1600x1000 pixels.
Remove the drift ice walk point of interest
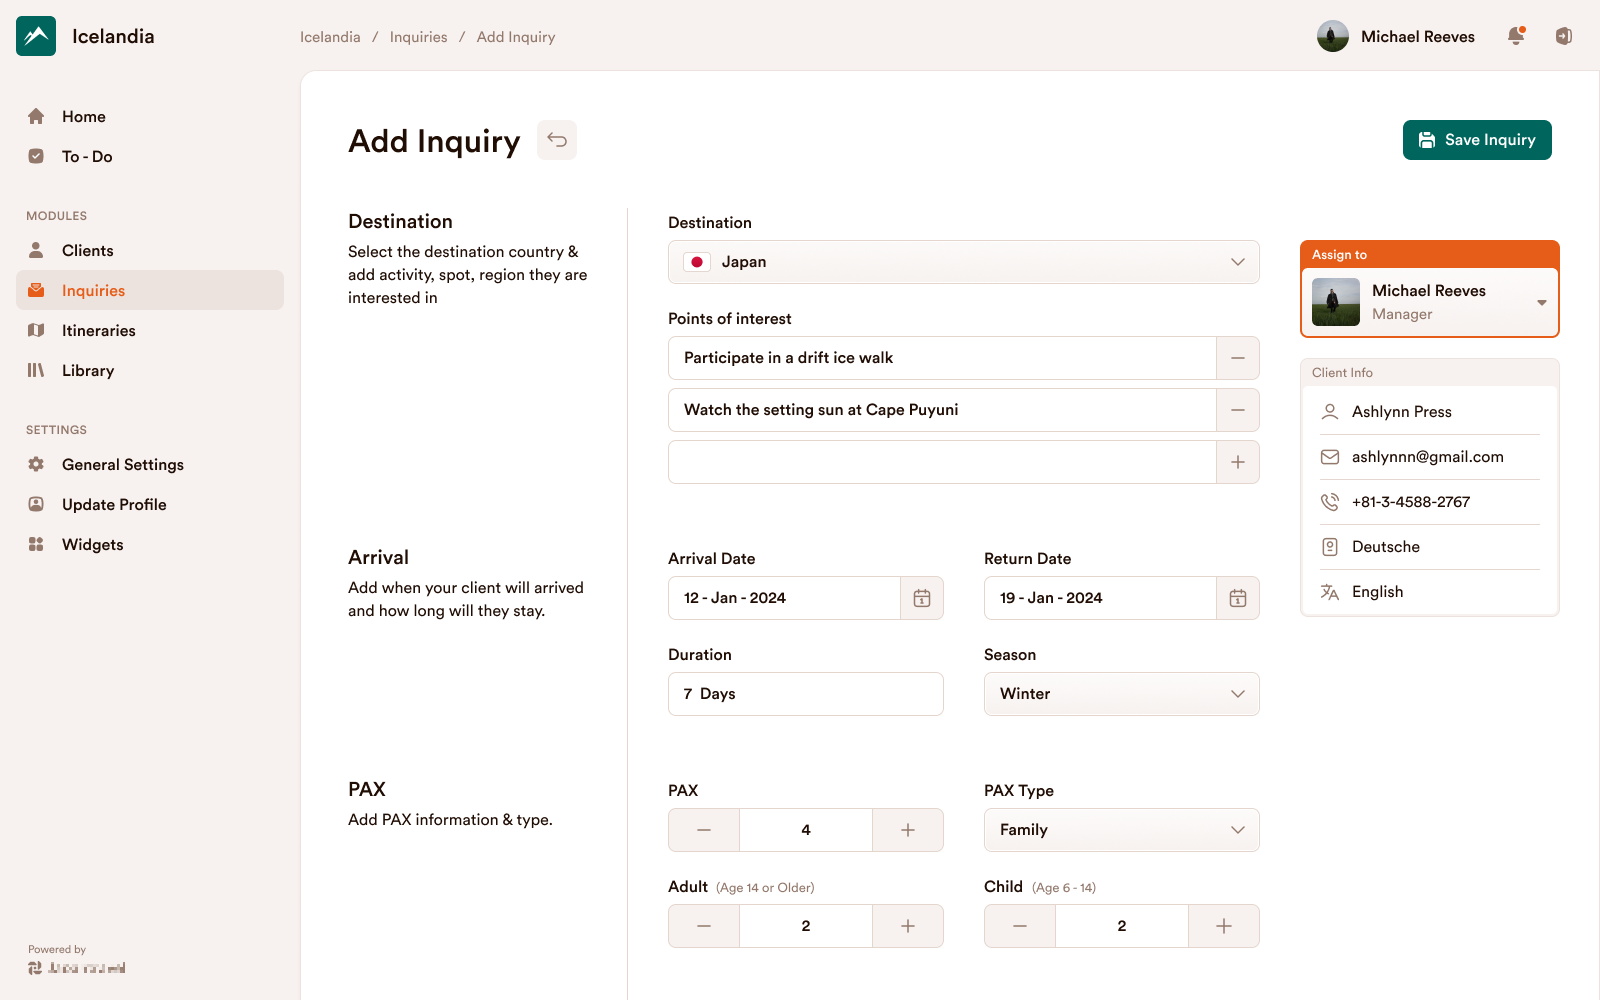tap(1238, 358)
